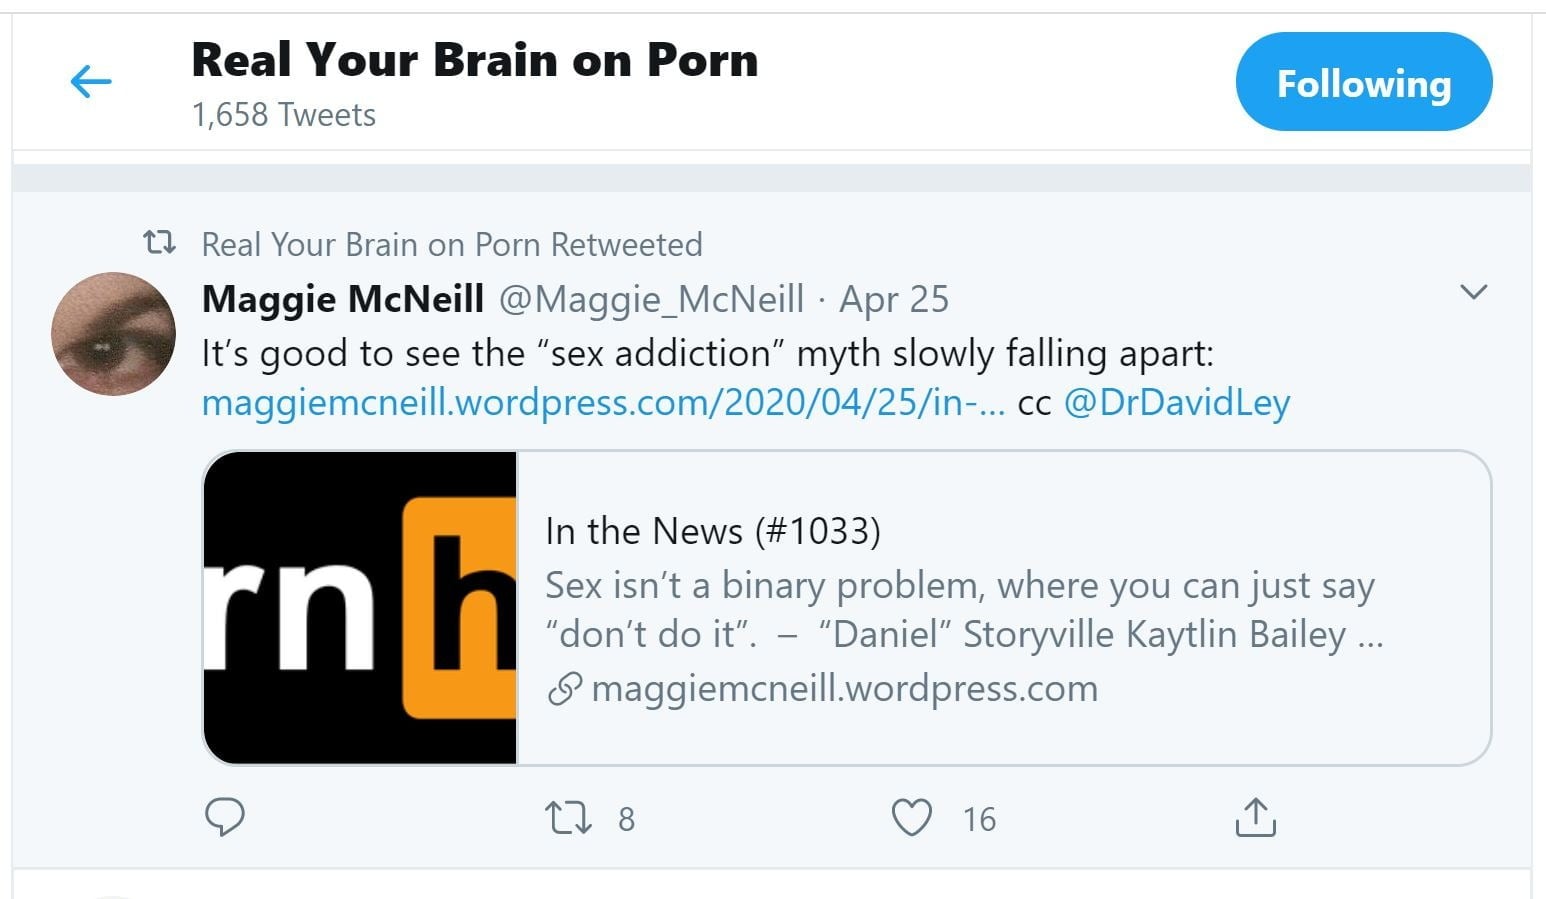Click the @Maggie_McNeill handle

click(x=651, y=299)
